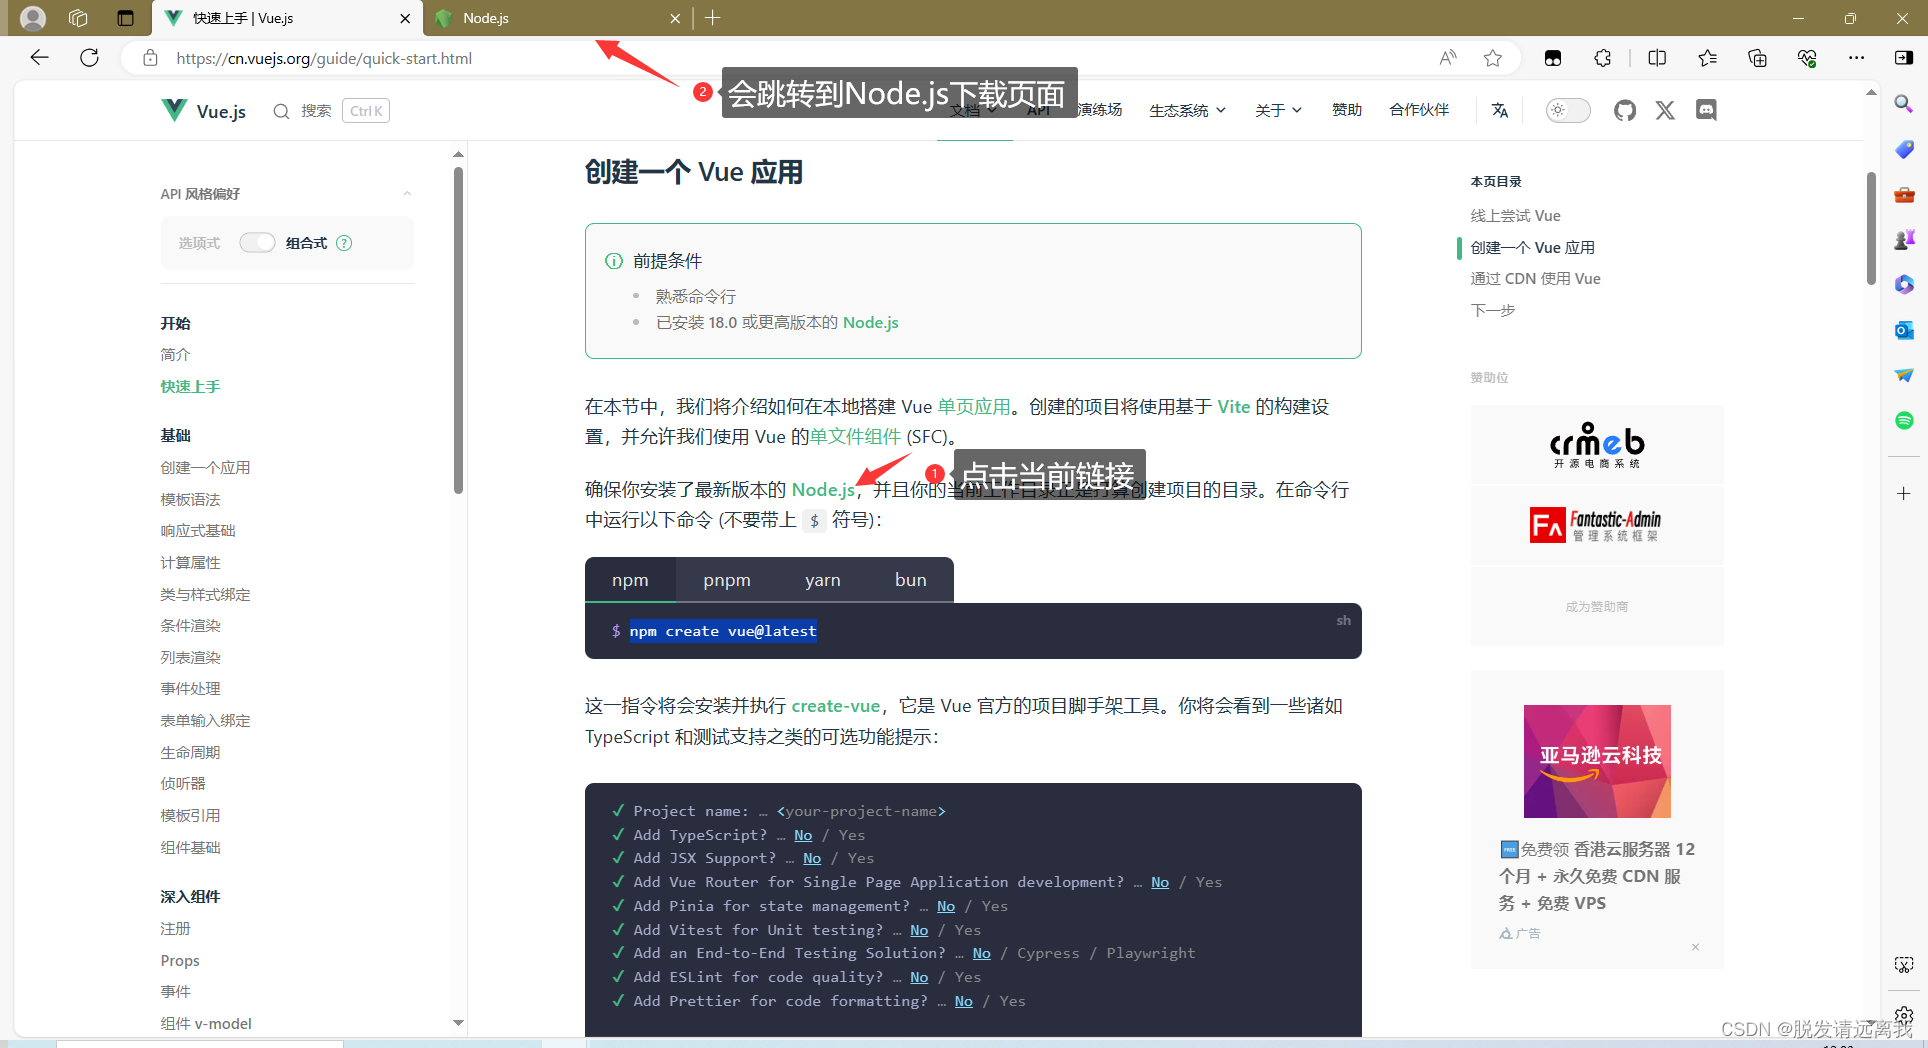Select the pnpm command tab
The image size is (1928, 1048).
(x=727, y=580)
